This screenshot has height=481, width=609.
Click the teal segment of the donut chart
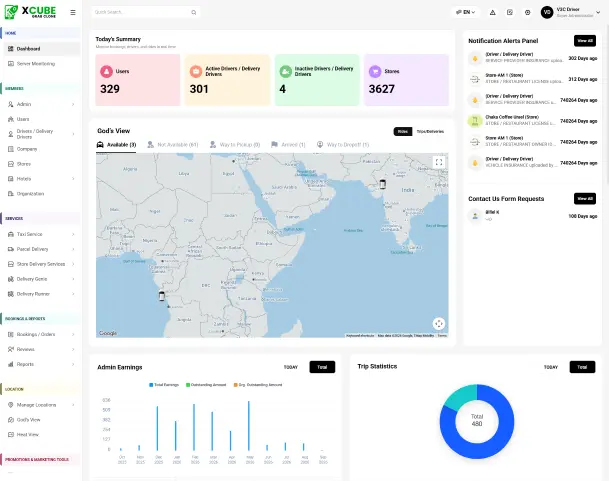[462, 397]
